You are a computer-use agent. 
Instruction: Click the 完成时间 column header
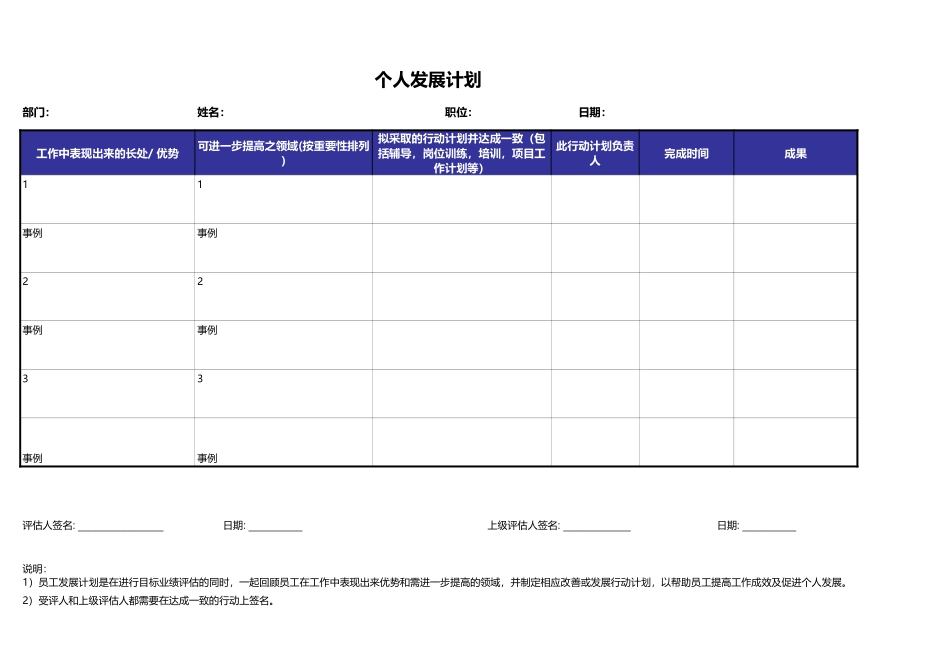click(686, 153)
